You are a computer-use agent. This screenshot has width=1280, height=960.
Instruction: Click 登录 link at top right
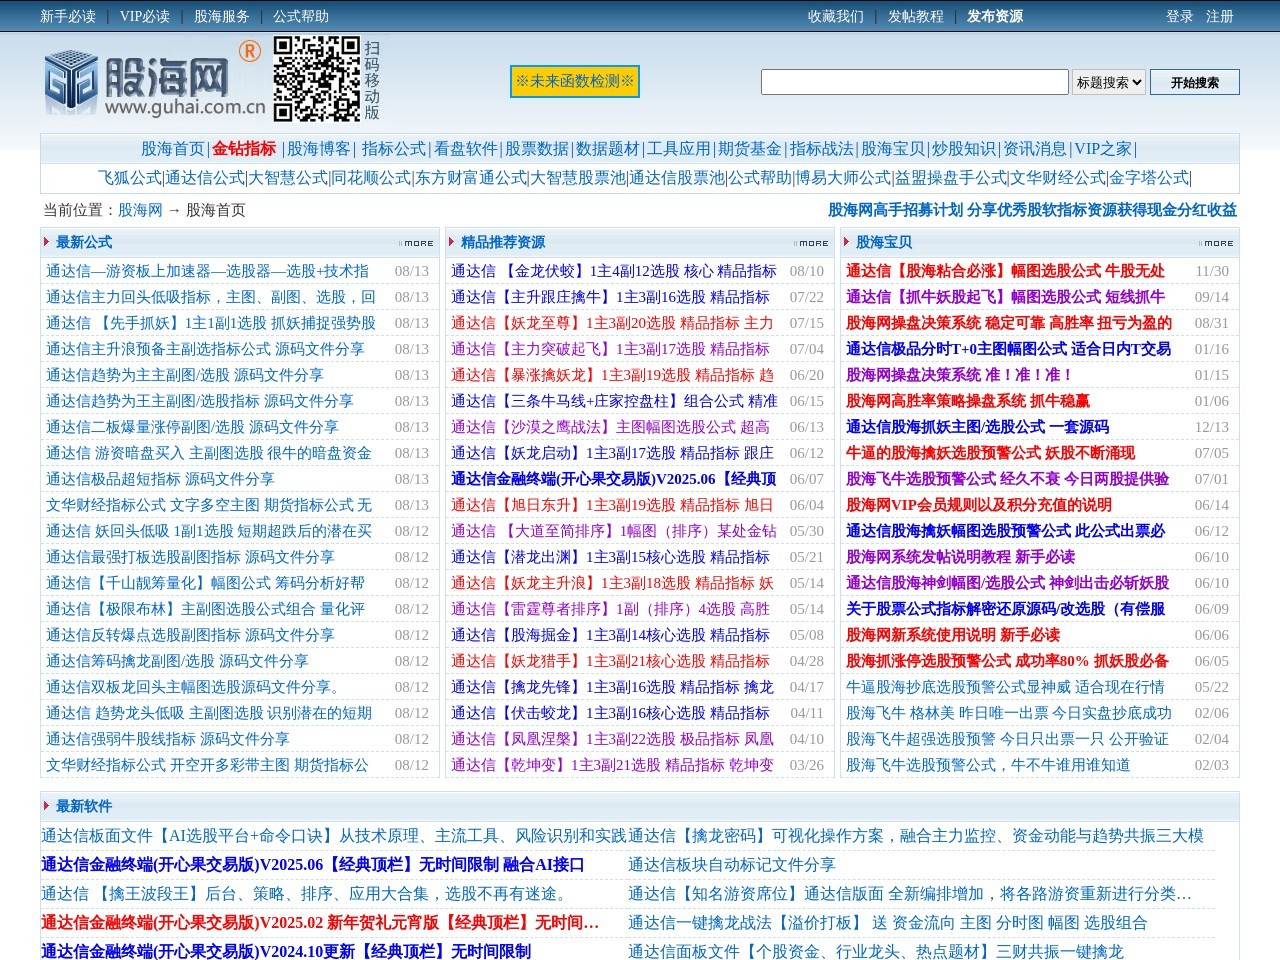[1179, 16]
